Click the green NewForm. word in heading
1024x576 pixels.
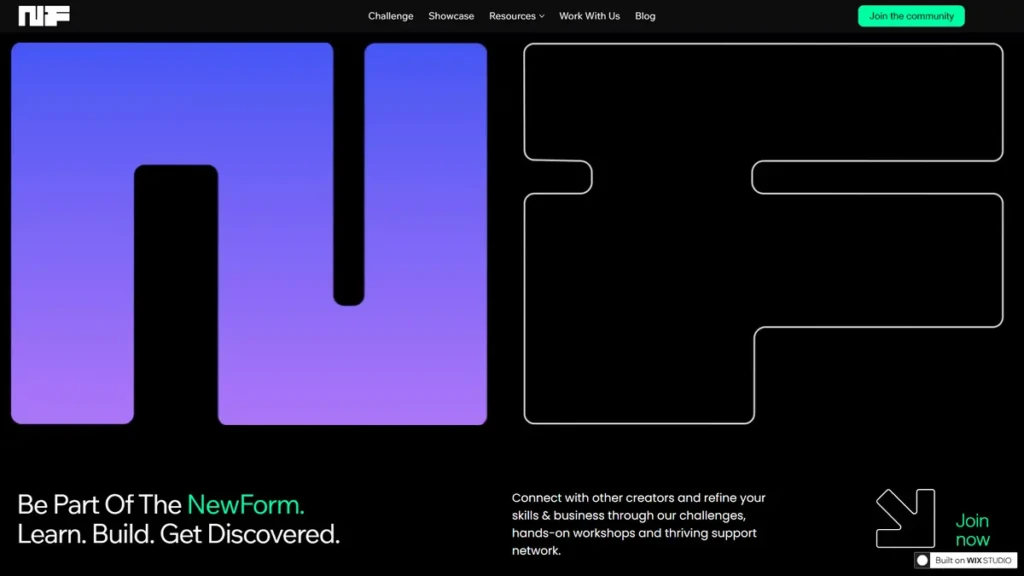pos(245,504)
